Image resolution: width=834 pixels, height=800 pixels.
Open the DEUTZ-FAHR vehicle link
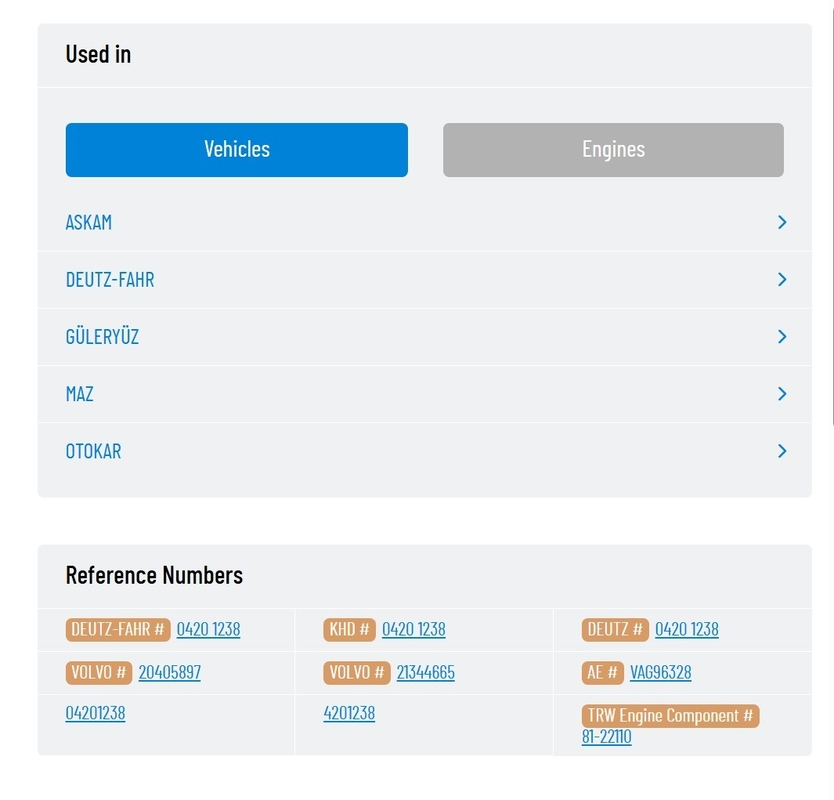(x=110, y=279)
